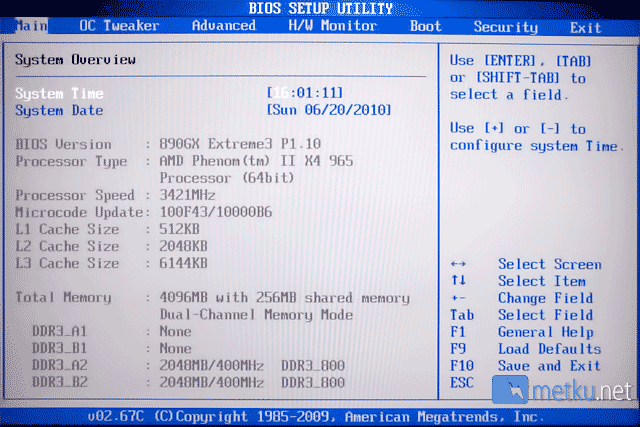Image resolution: width=640 pixels, height=427 pixels.
Task: Click the L2 Cache Size label
Action: click(67, 247)
